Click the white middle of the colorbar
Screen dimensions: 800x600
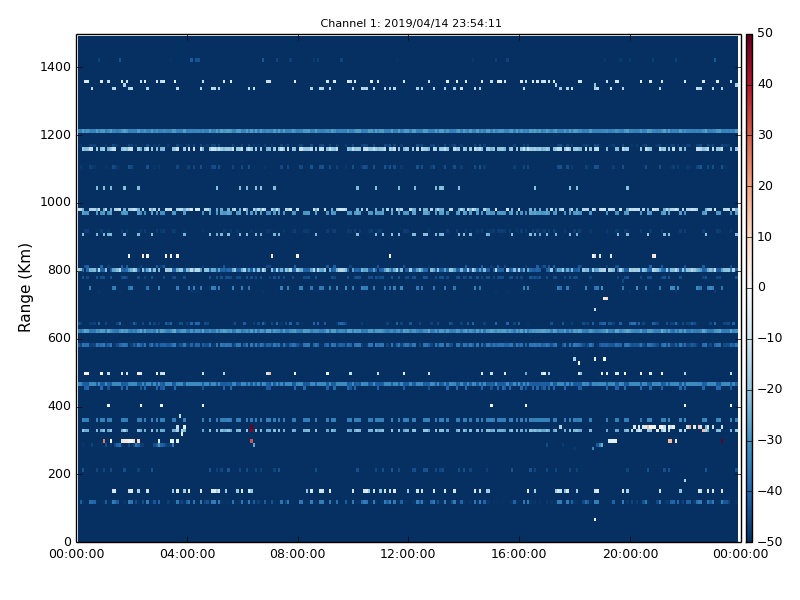tap(749, 288)
